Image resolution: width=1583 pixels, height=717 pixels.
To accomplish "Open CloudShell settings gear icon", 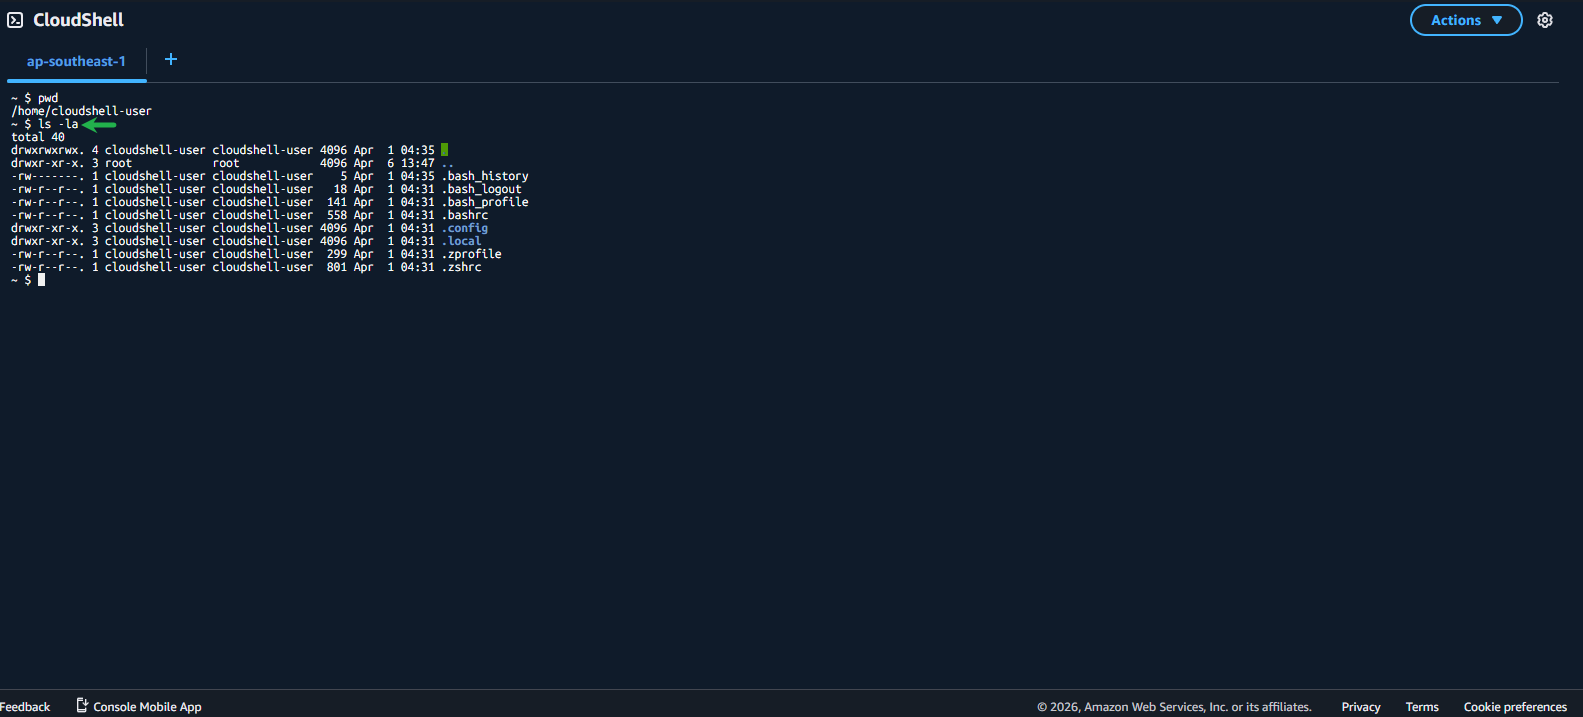I will pos(1545,20).
